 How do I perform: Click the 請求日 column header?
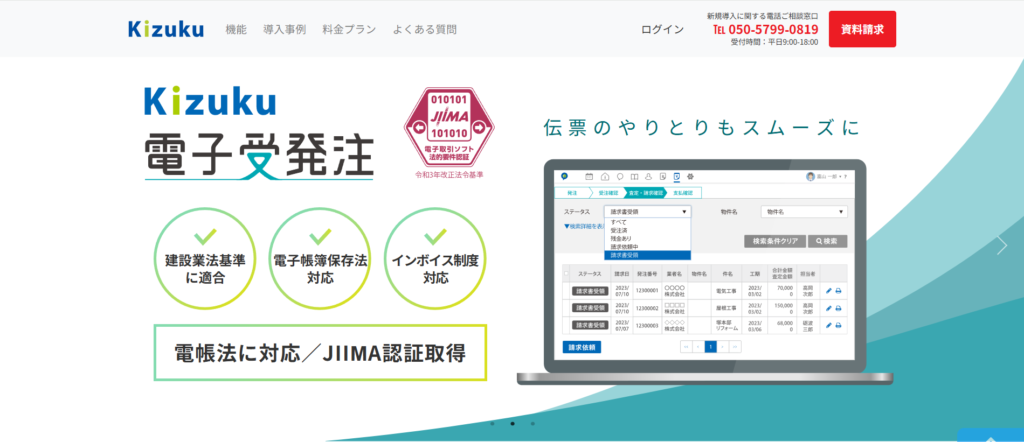tap(622, 274)
